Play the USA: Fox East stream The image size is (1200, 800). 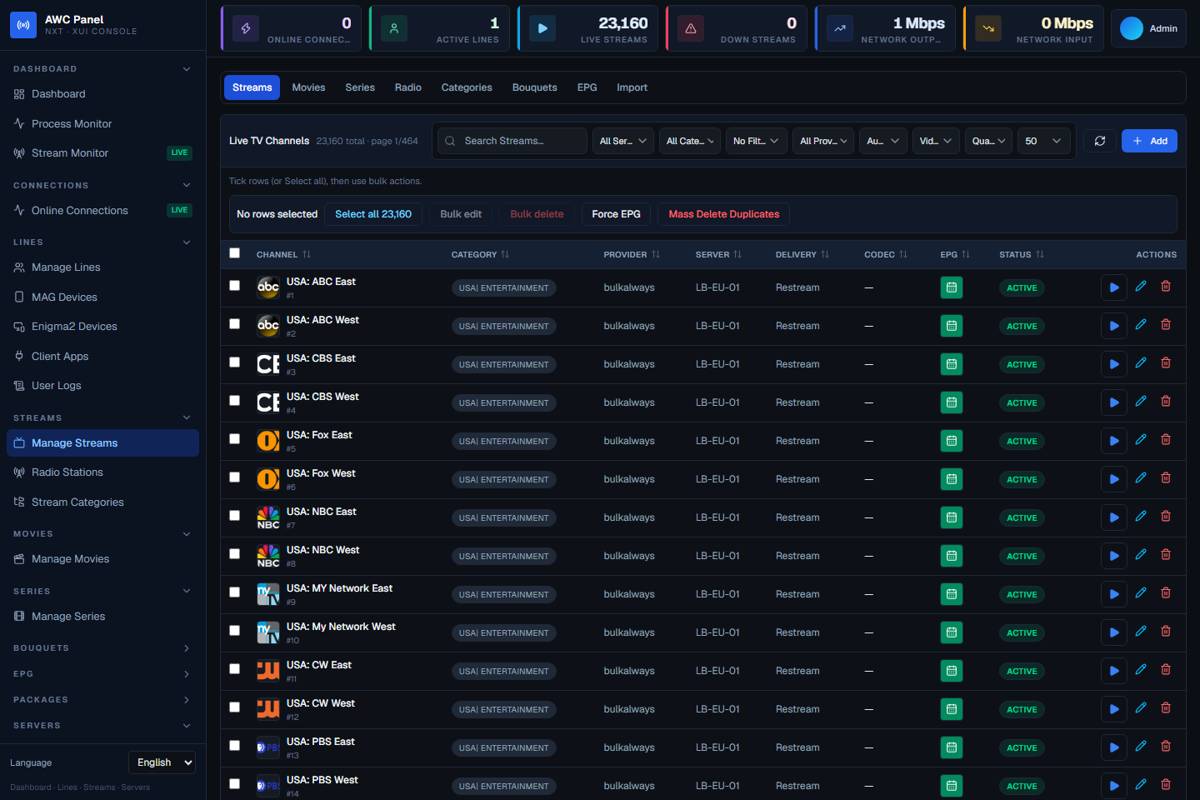point(1113,440)
